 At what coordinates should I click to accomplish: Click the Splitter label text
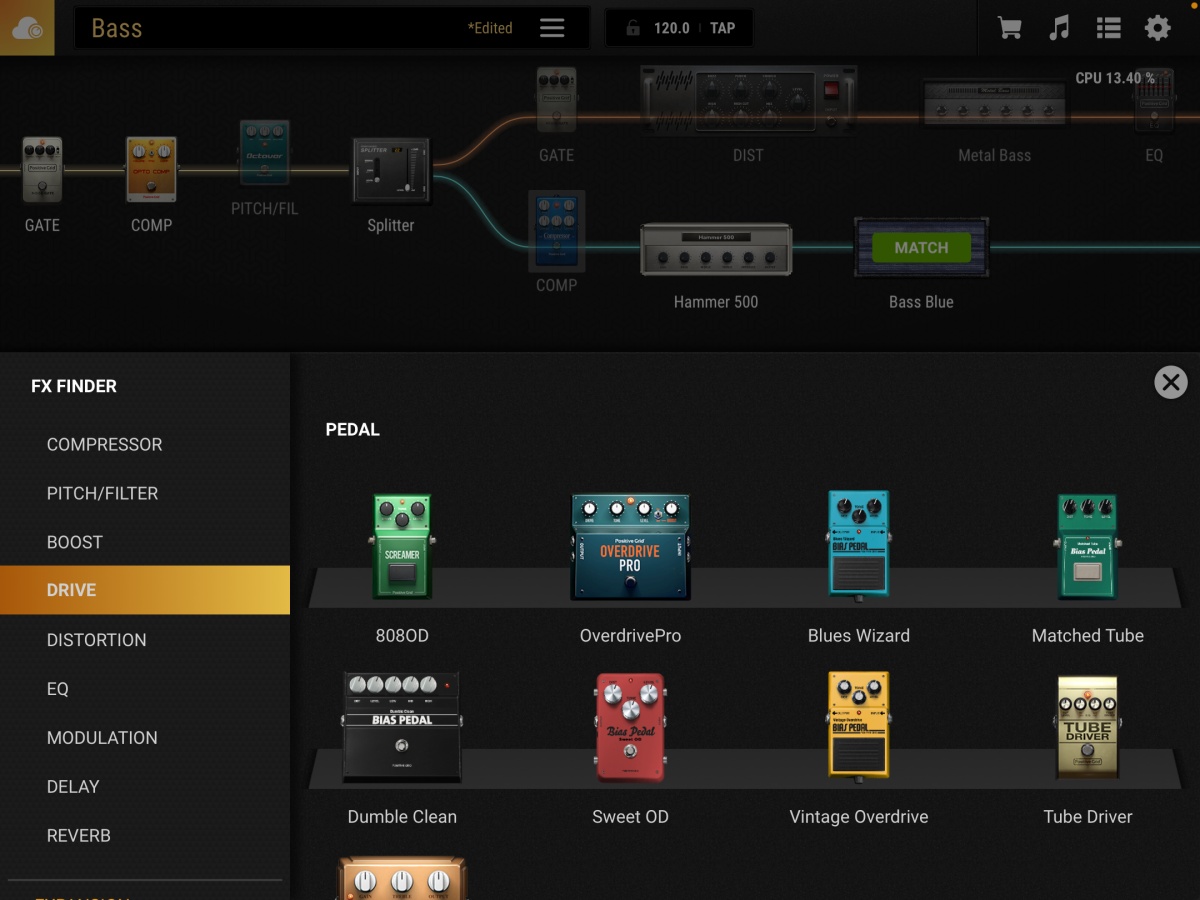(391, 225)
